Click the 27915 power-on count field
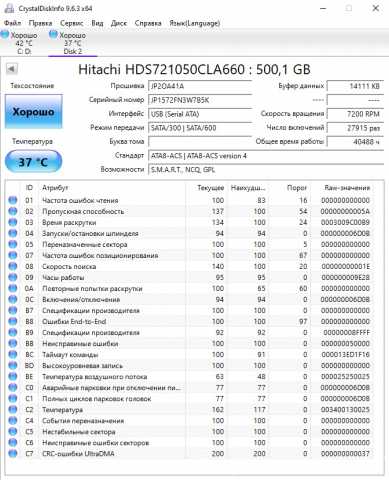Image resolution: width=389 pixels, height=480 pixels. 355,128
